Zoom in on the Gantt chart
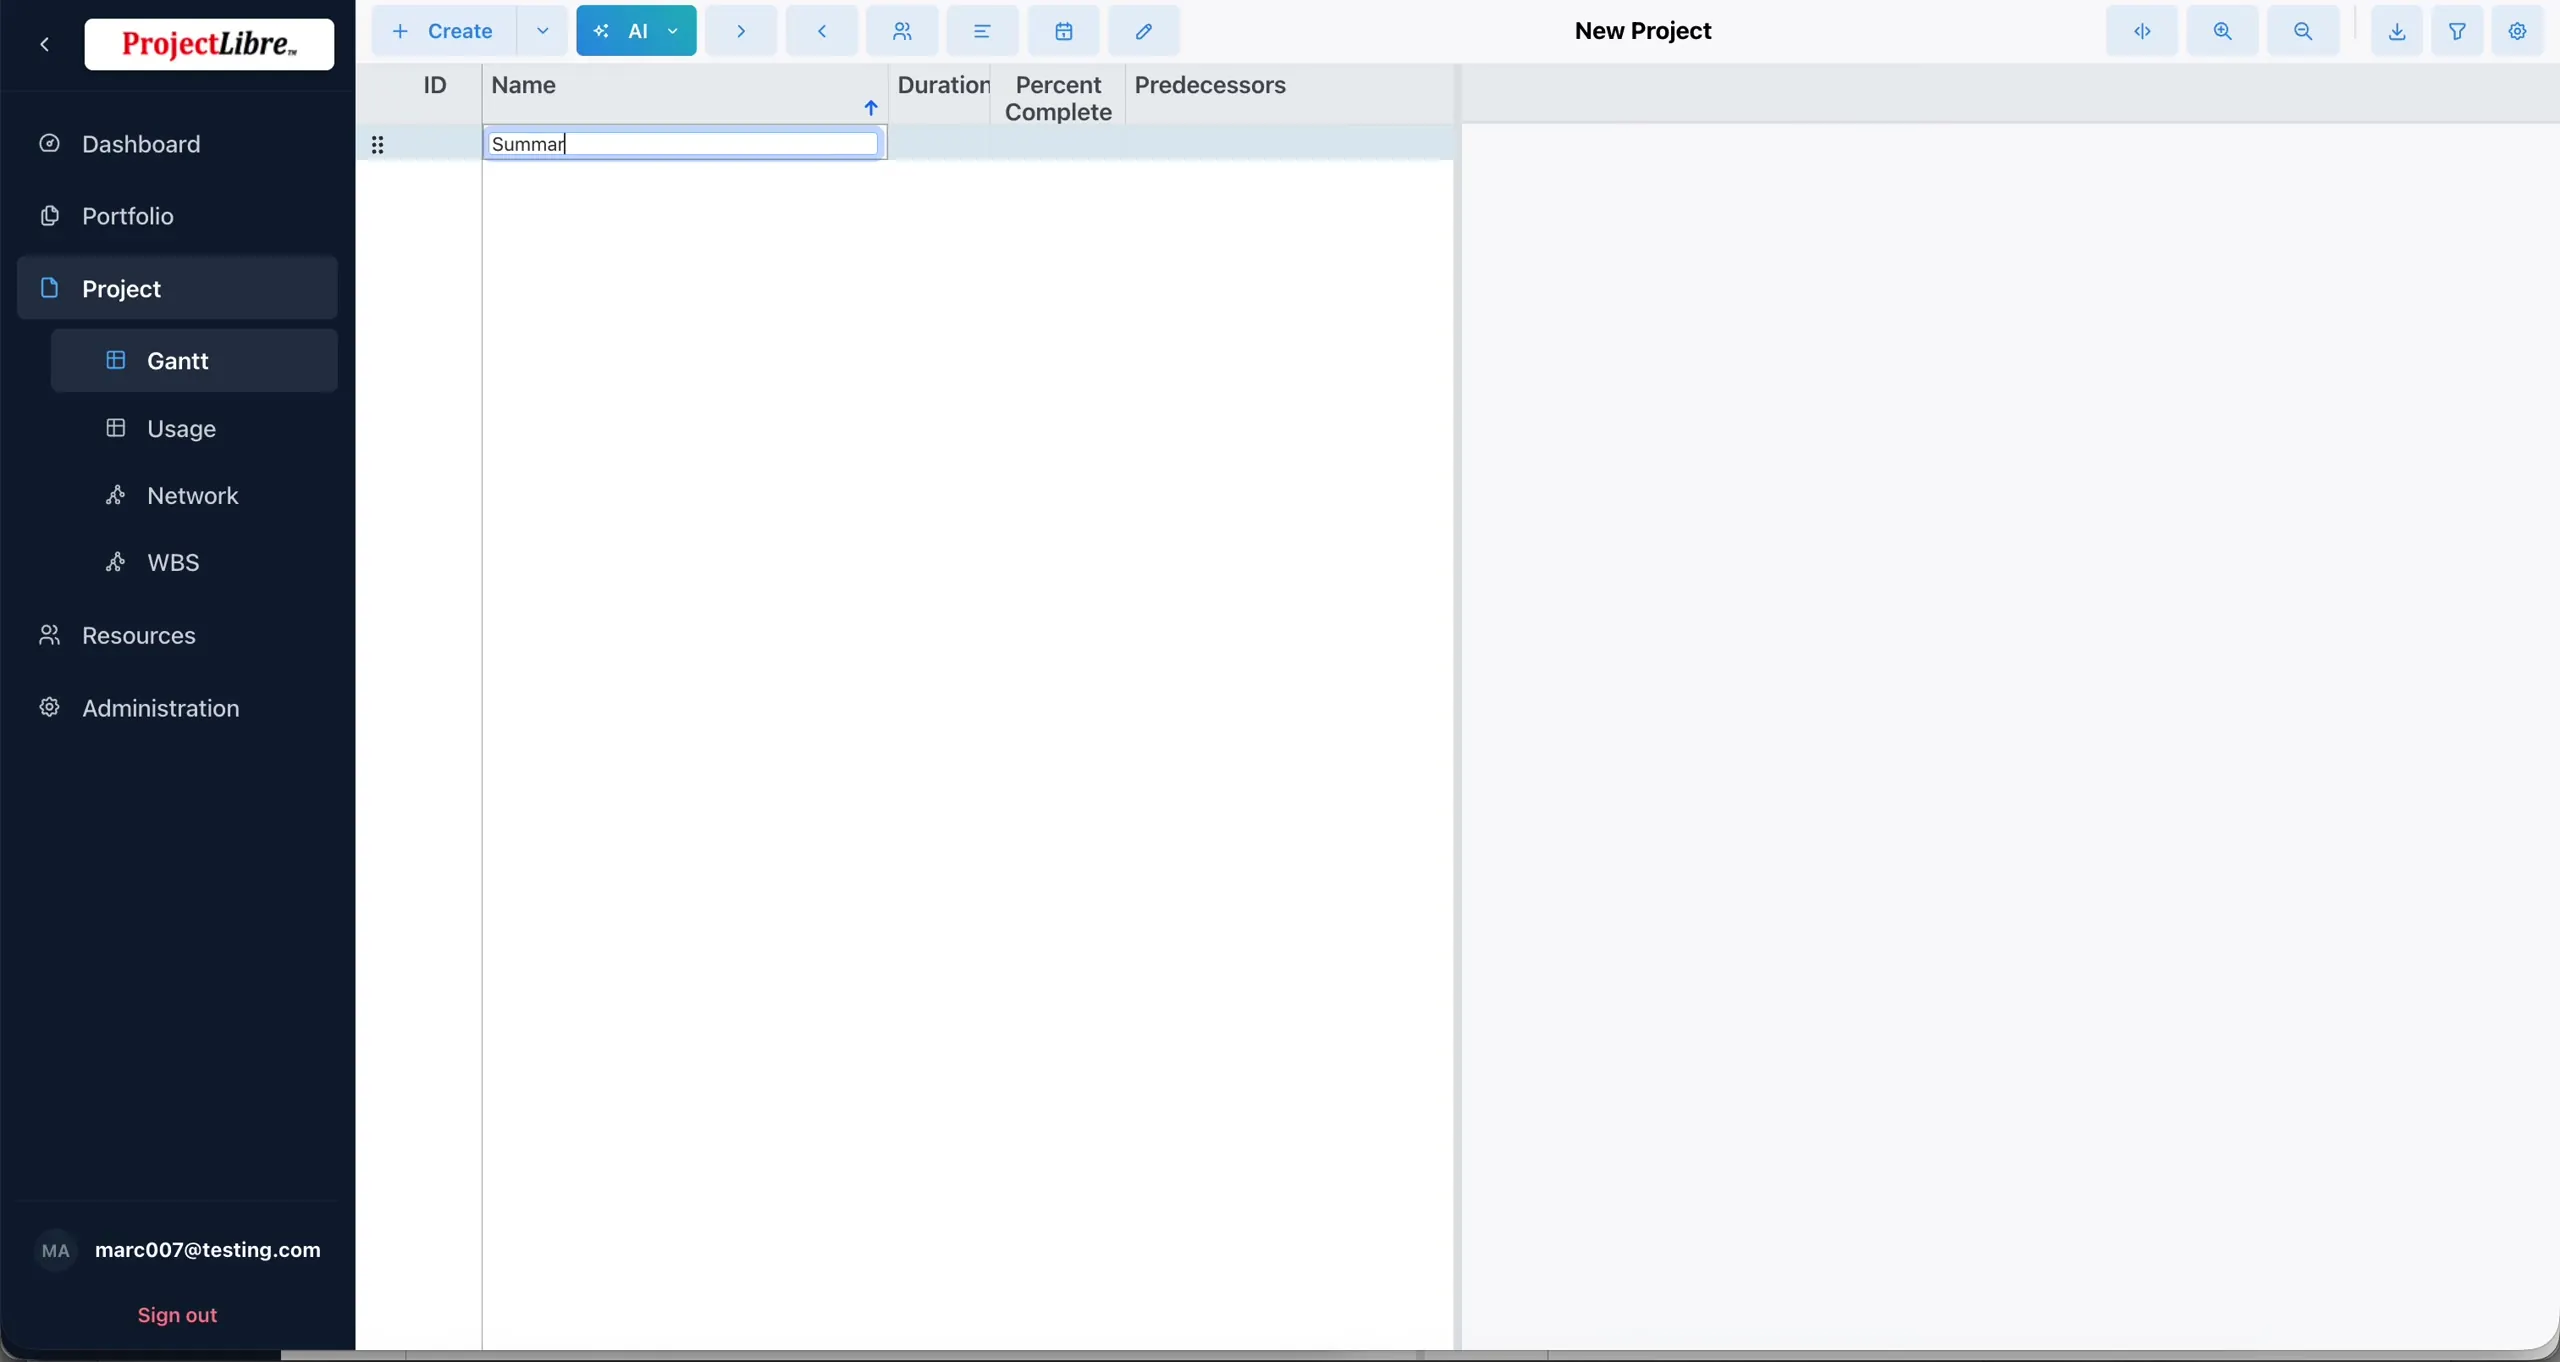This screenshot has width=2560, height=1362. click(2222, 31)
